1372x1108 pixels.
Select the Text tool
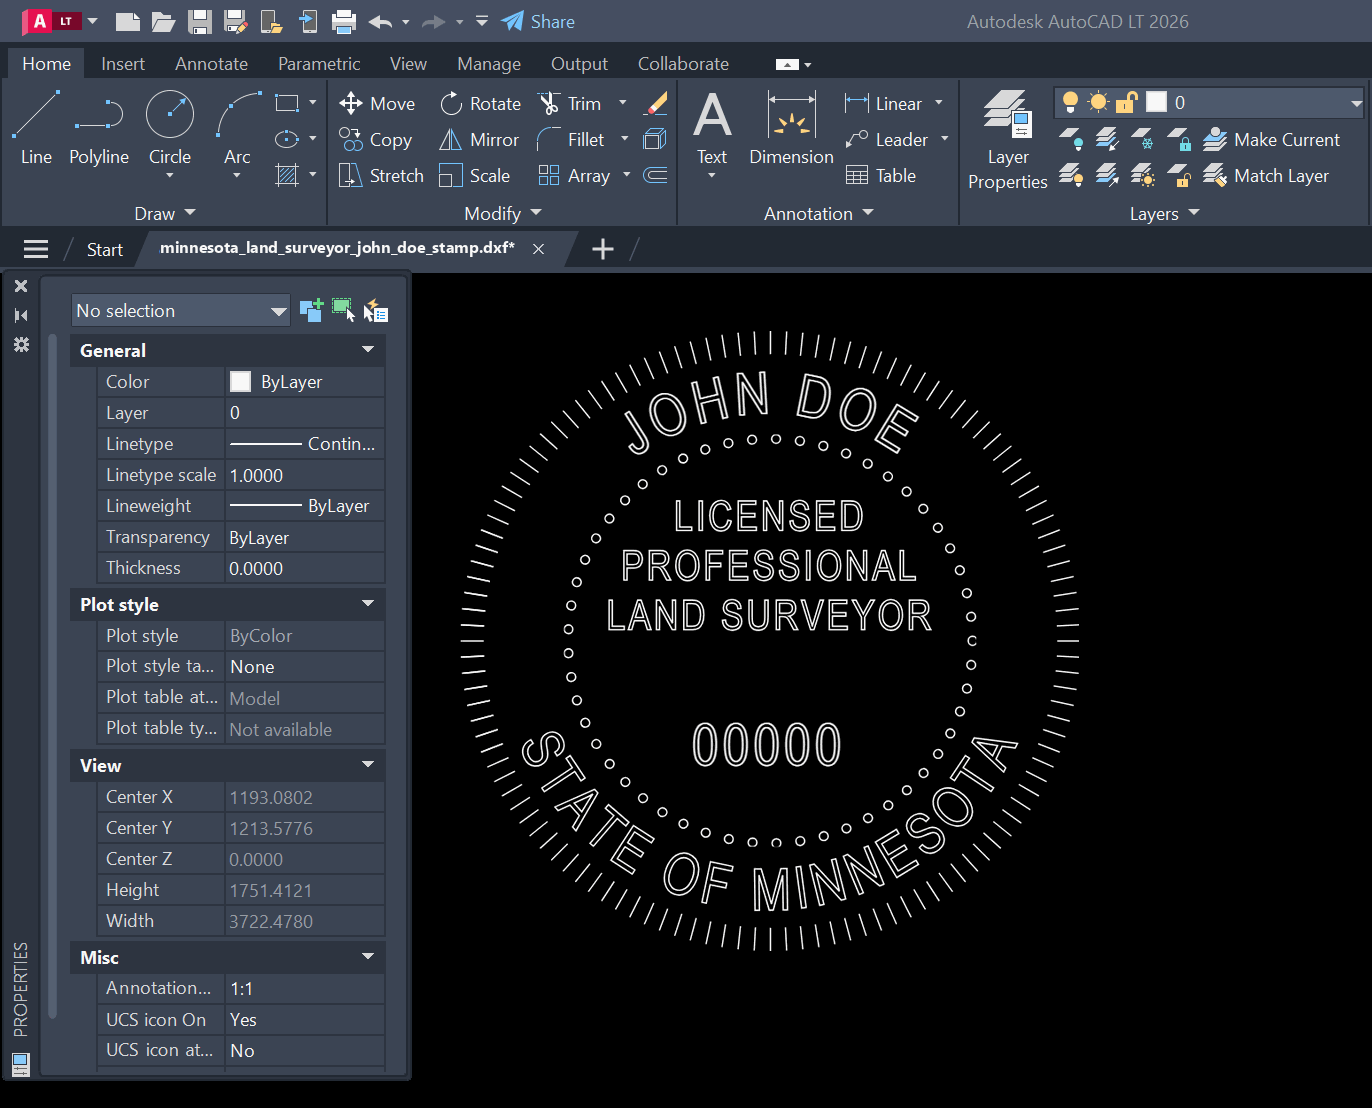coord(712,128)
